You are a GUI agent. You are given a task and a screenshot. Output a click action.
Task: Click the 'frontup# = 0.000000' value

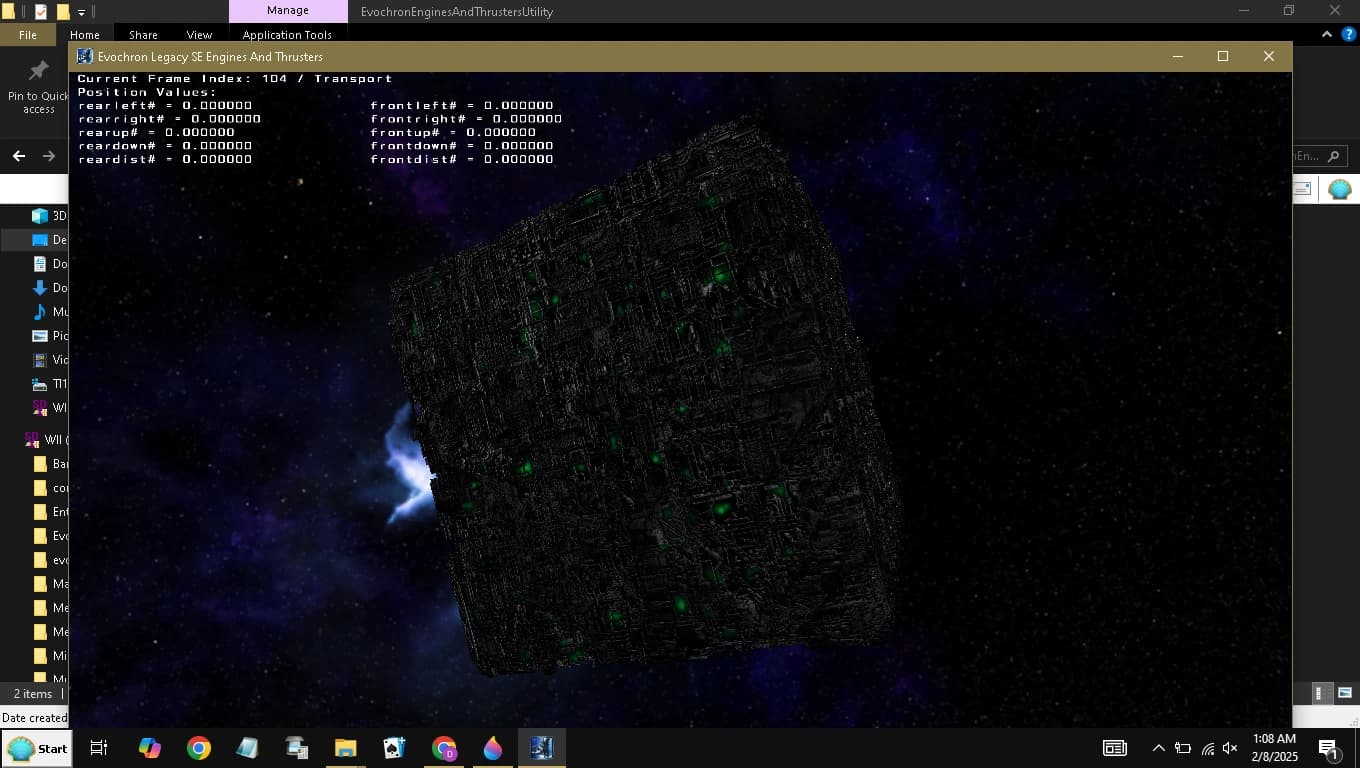(x=453, y=132)
